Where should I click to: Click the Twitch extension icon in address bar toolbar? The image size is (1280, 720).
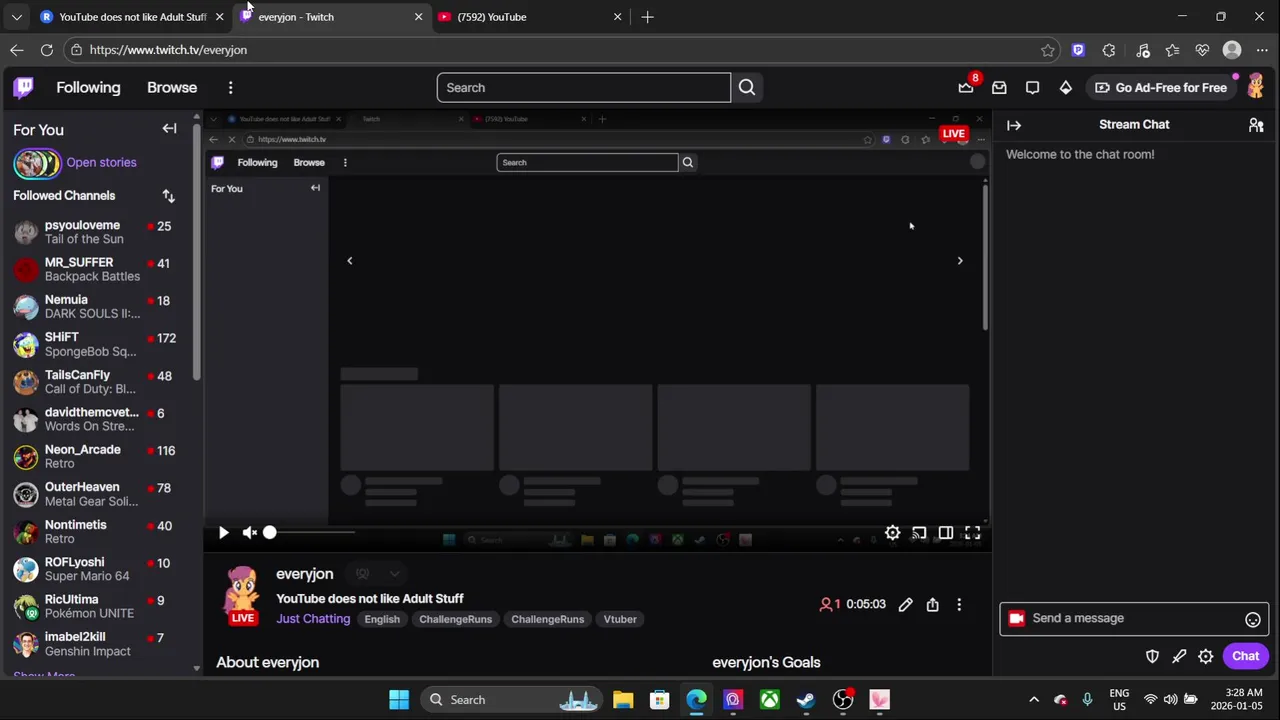coord(1078,50)
